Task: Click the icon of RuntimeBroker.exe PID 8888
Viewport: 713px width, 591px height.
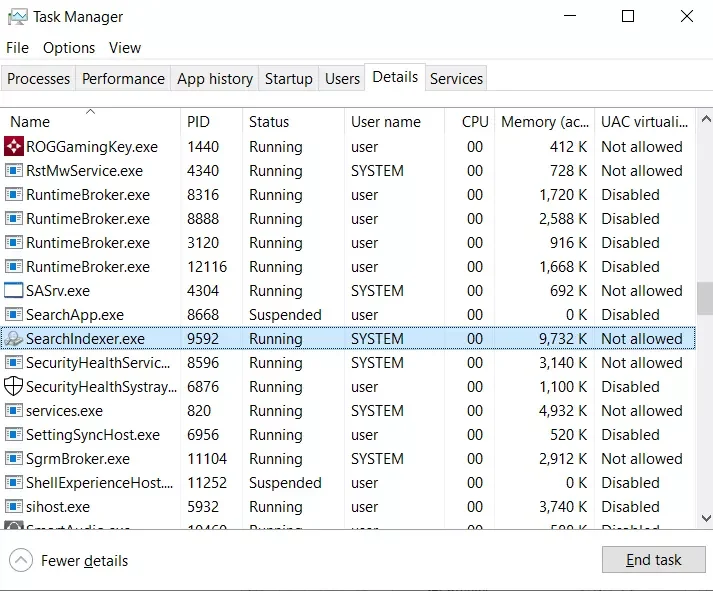Action: 14,219
